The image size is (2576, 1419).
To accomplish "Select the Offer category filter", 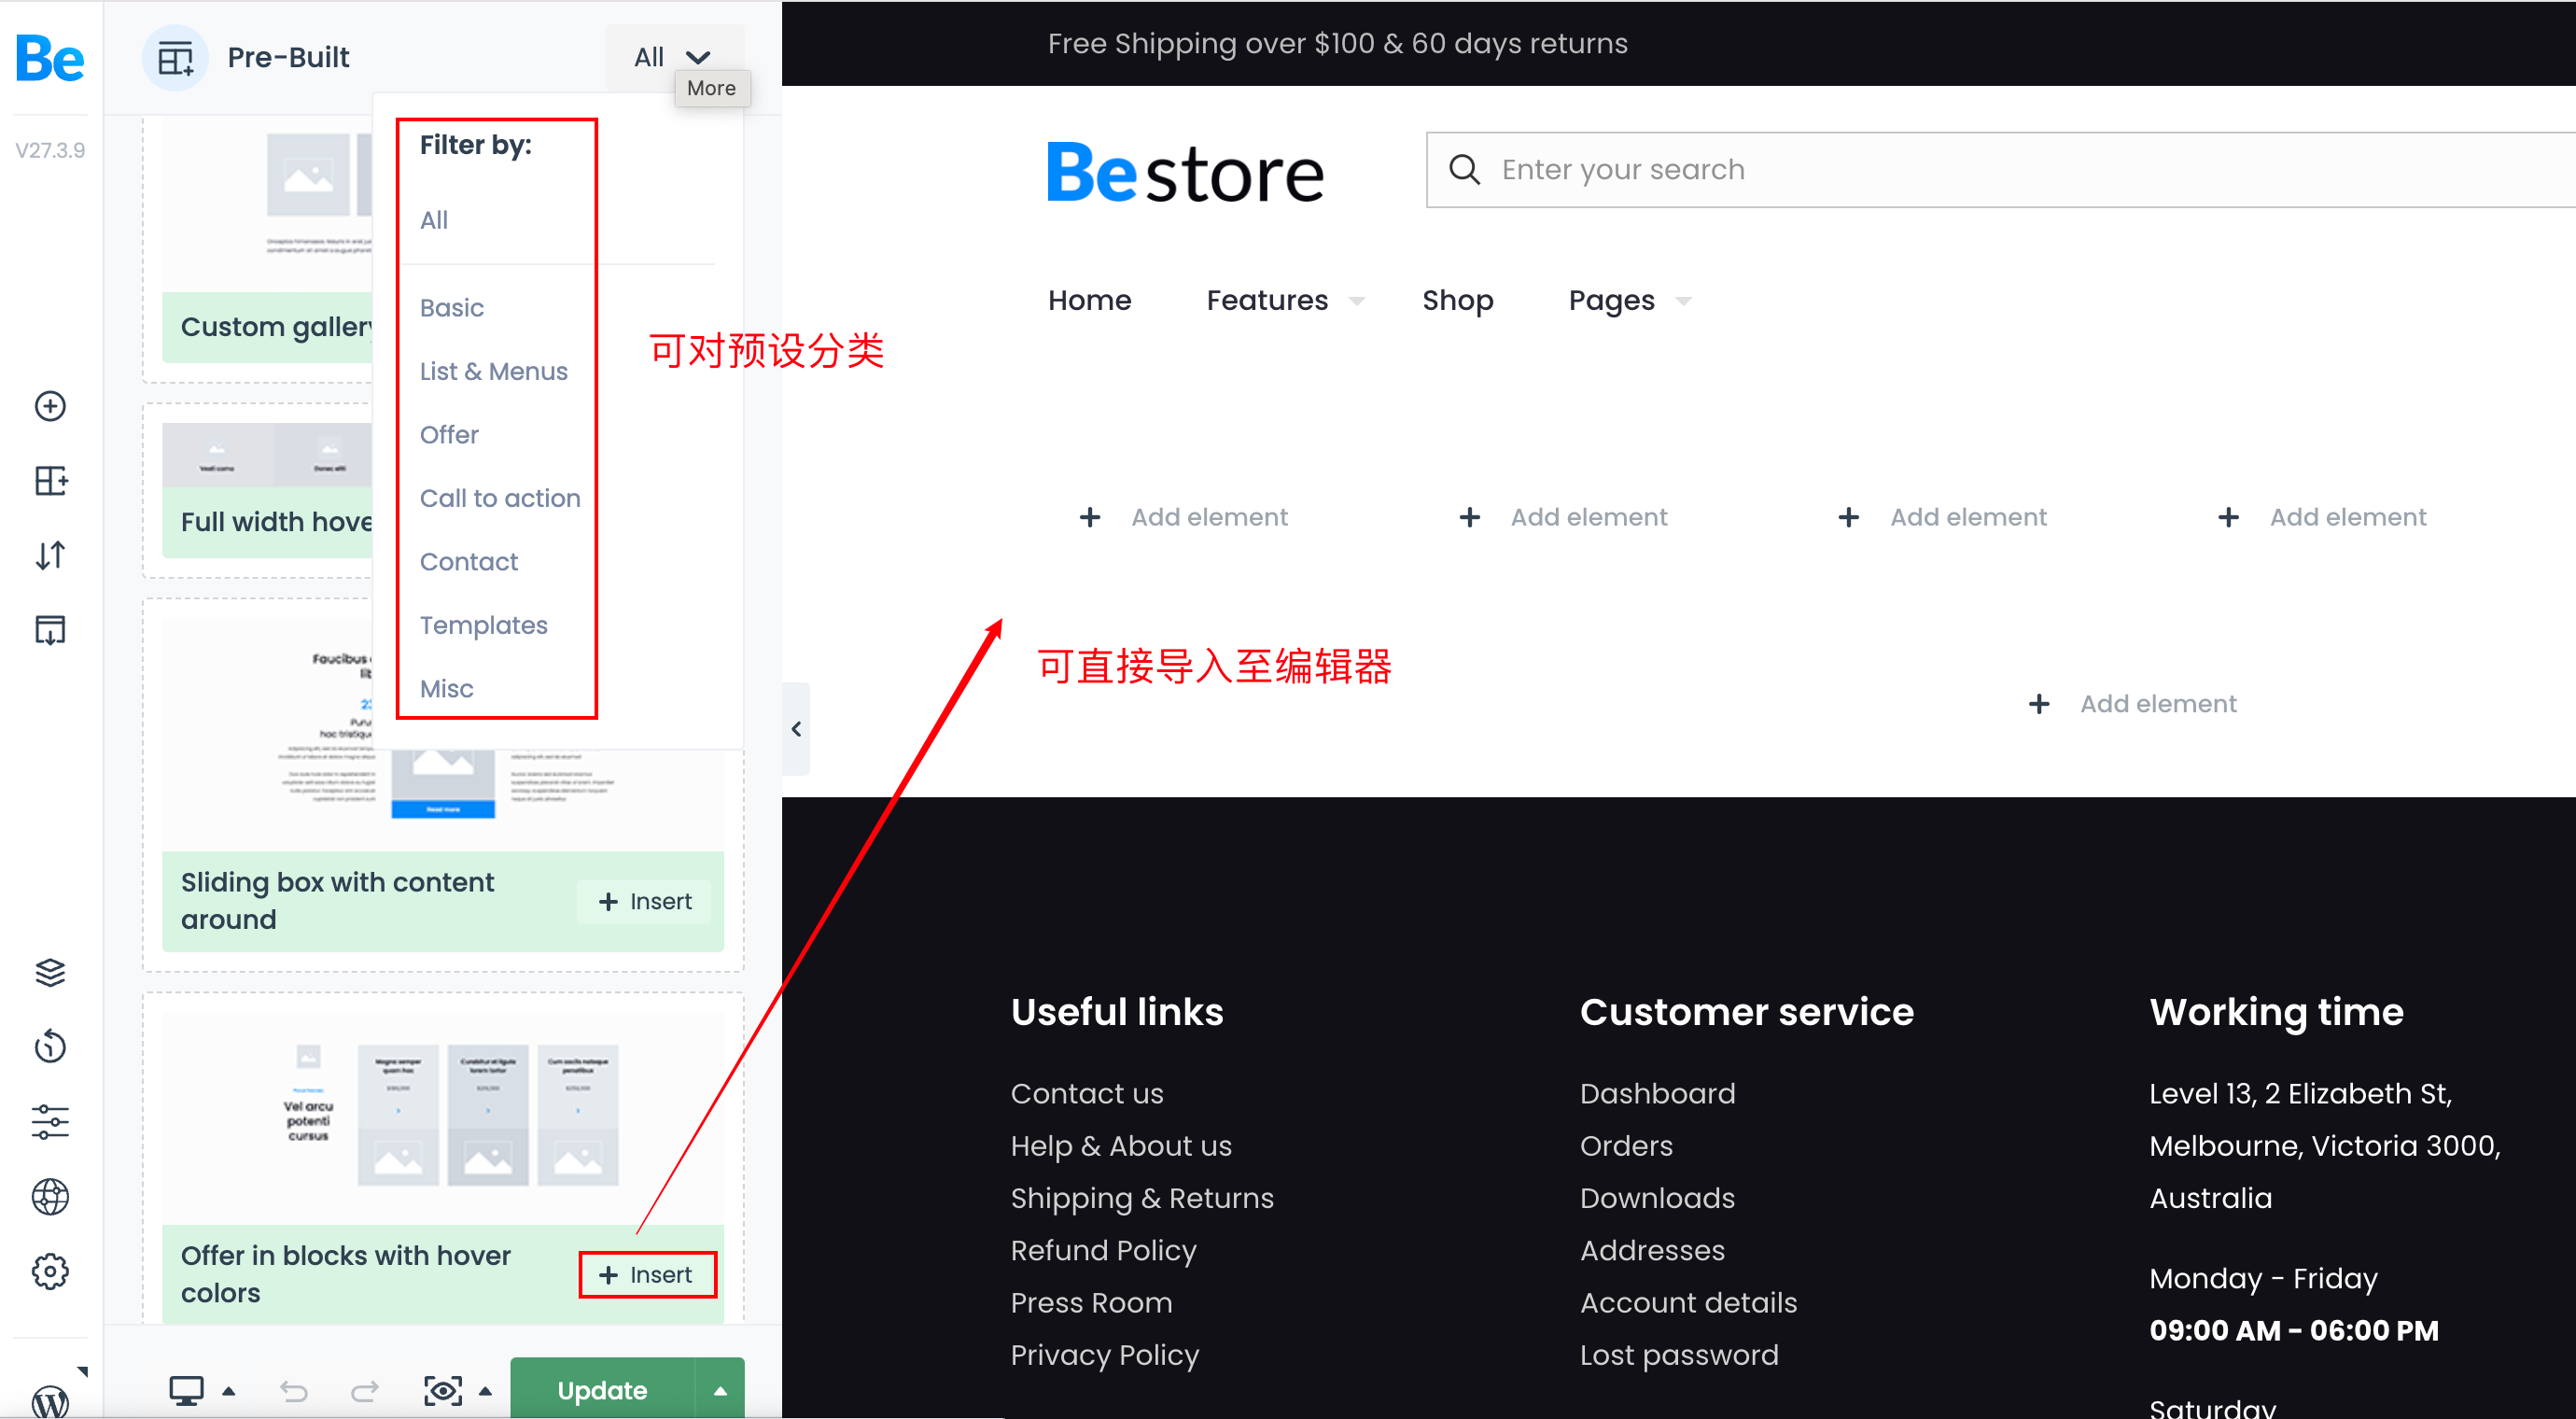I will [x=449, y=433].
